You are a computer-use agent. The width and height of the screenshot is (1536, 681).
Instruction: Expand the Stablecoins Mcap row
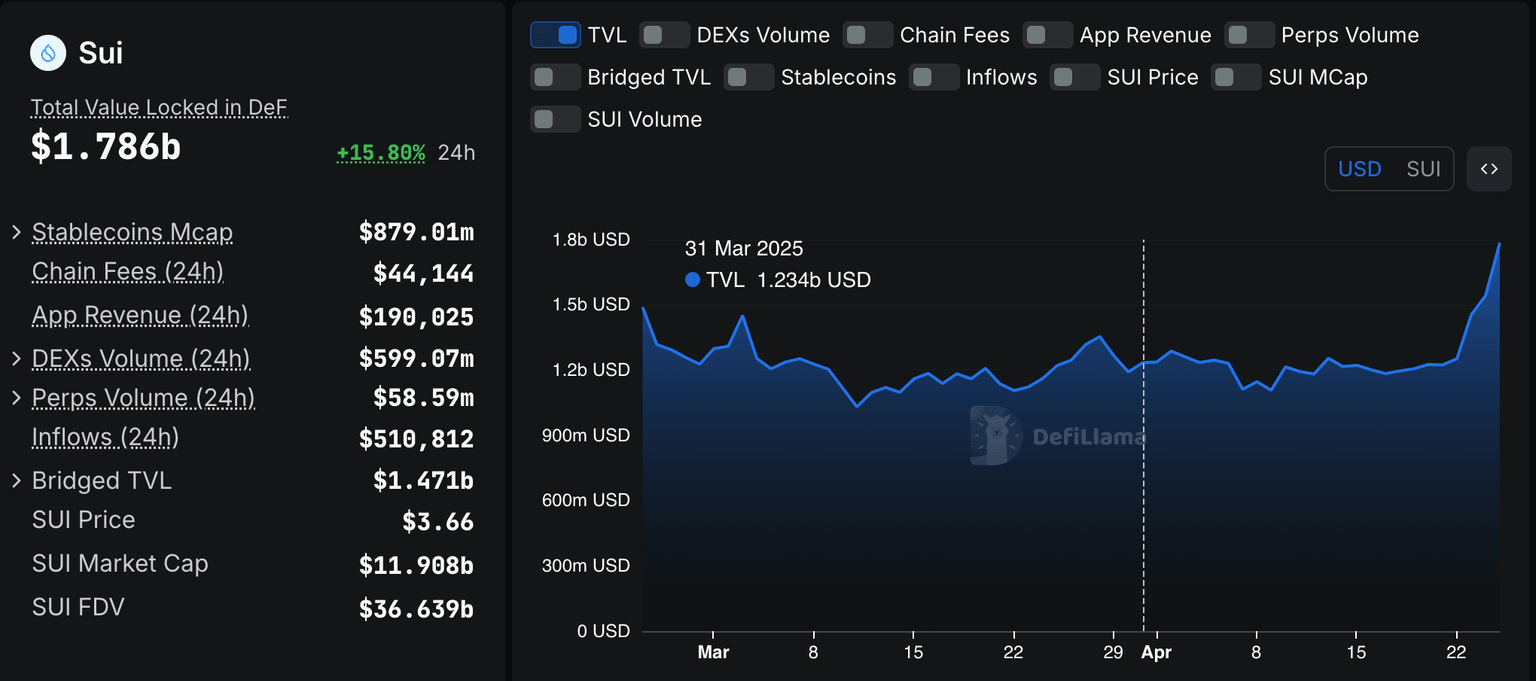[15, 232]
